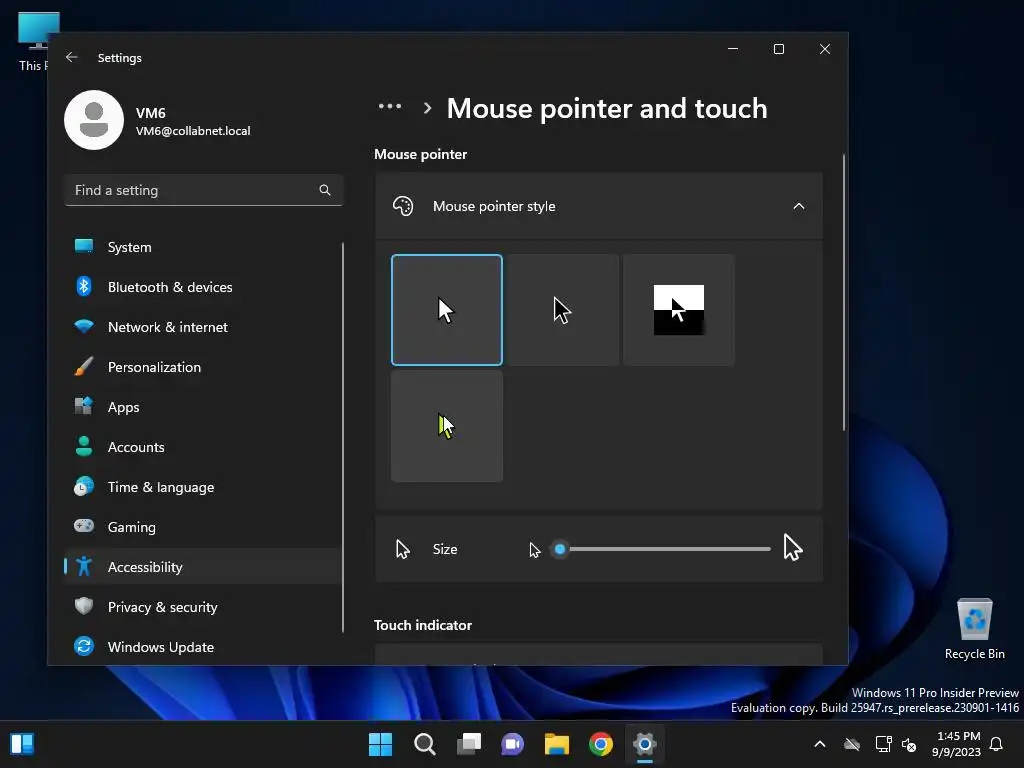Click the OneDrive cloud tray icon
The width and height of the screenshot is (1024, 768).
tap(852, 744)
